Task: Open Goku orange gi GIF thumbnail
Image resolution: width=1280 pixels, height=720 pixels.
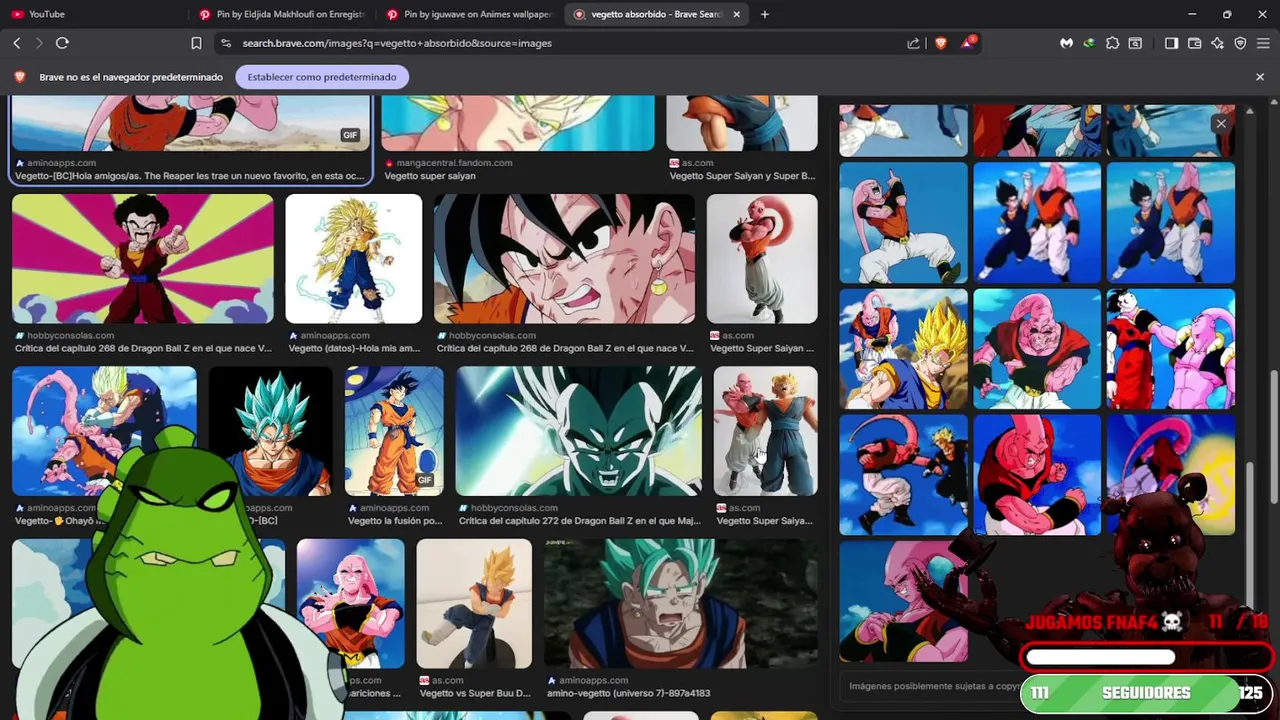Action: [394, 431]
